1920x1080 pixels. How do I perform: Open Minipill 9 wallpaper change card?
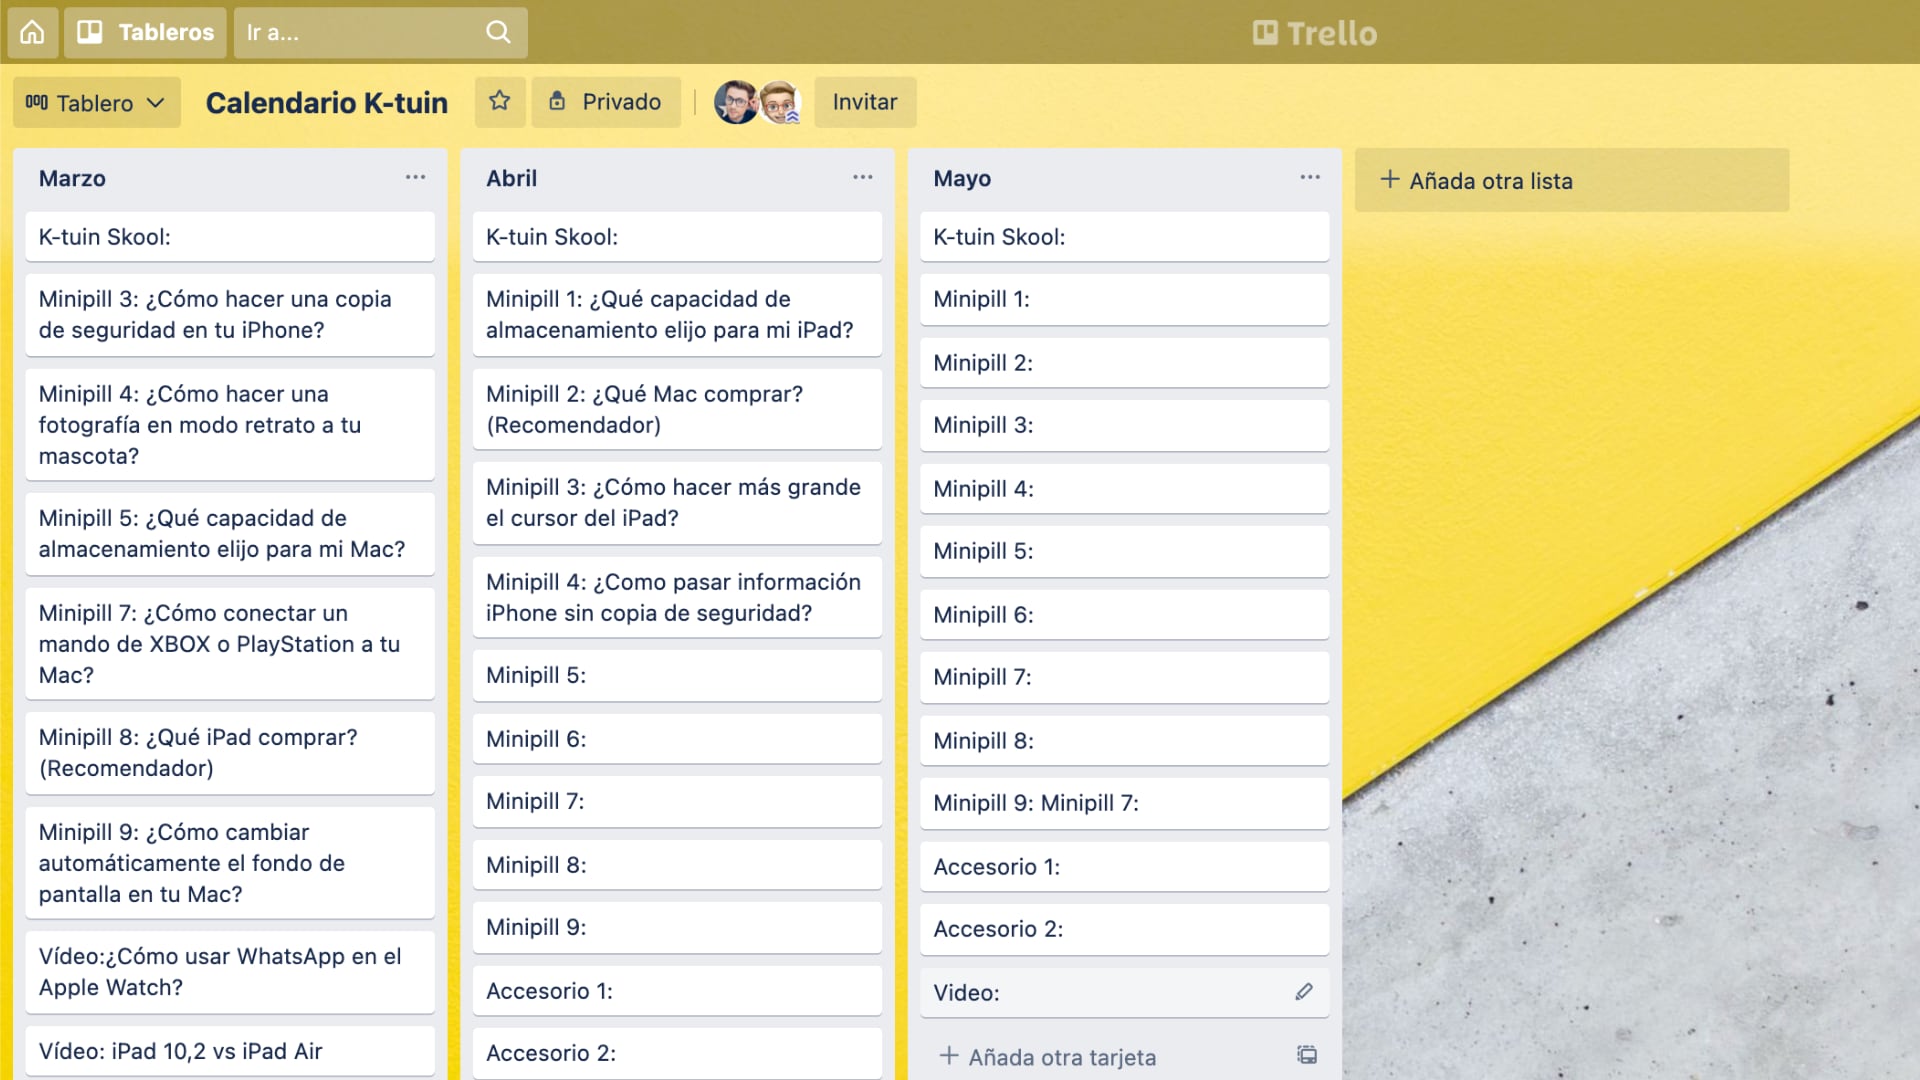230,862
